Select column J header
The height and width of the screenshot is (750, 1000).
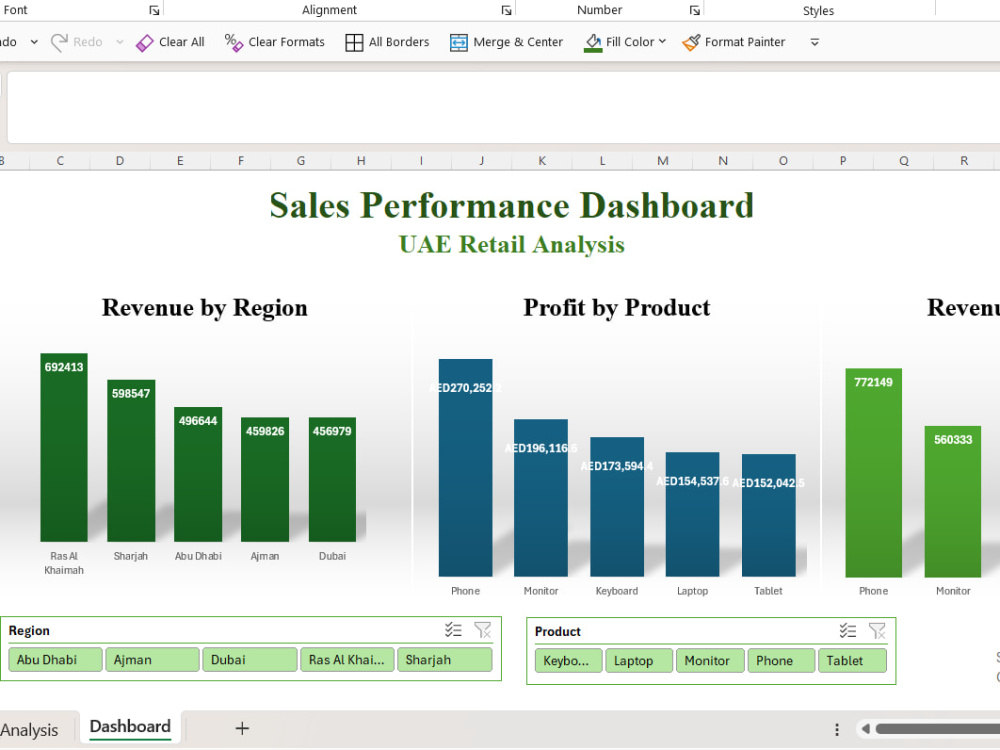click(x=482, y=161)
